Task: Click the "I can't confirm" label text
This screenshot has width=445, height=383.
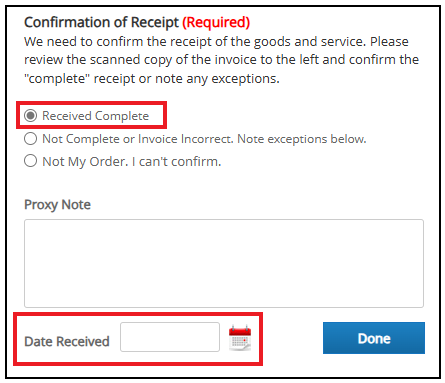Action: coord(176,162)
